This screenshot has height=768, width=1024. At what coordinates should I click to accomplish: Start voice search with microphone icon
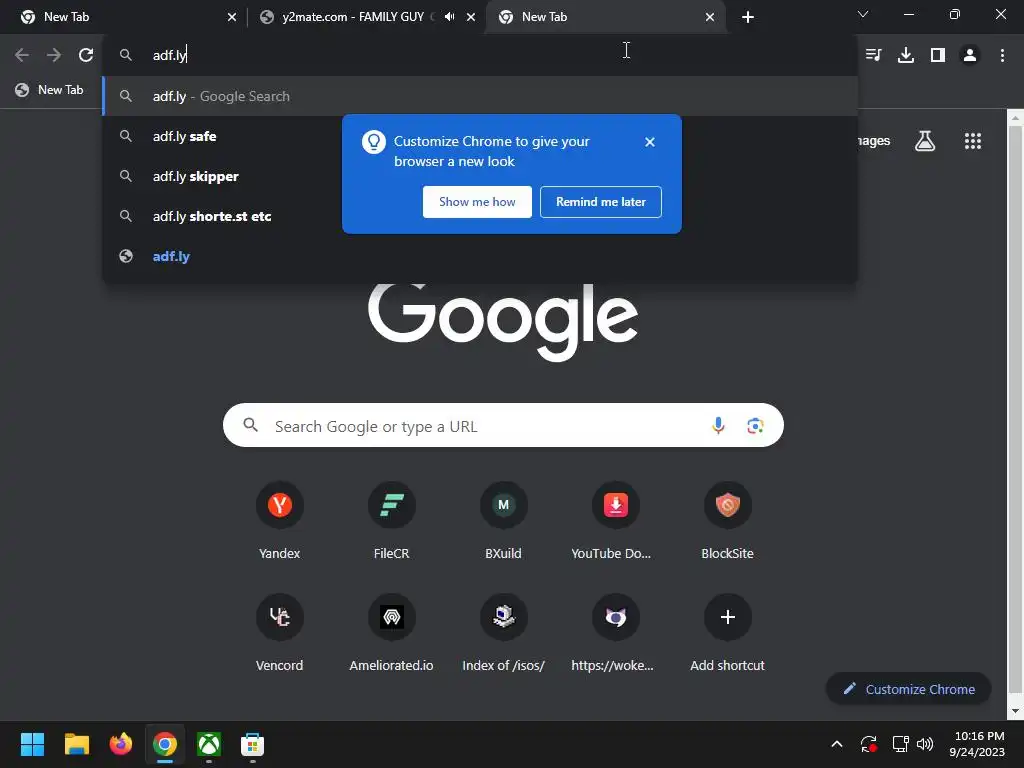pyautogui.click(x=718, y=426)
